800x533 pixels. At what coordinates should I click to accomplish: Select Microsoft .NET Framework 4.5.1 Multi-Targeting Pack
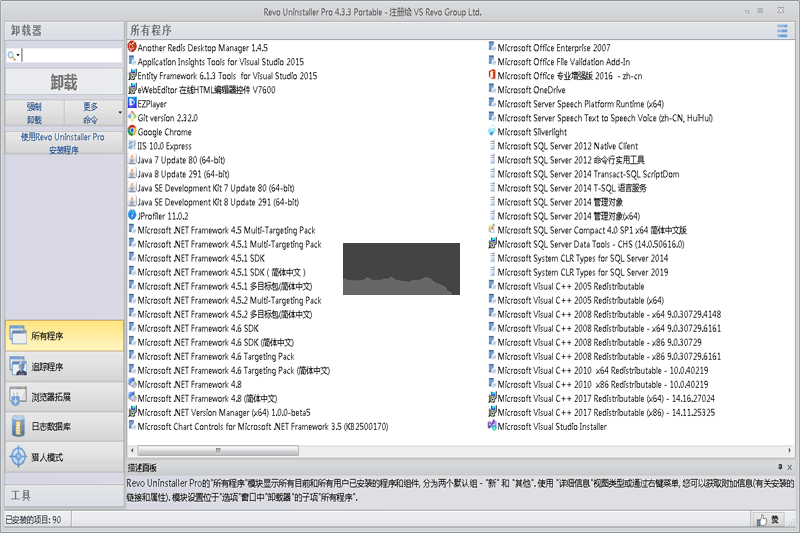tap(229, 243)
